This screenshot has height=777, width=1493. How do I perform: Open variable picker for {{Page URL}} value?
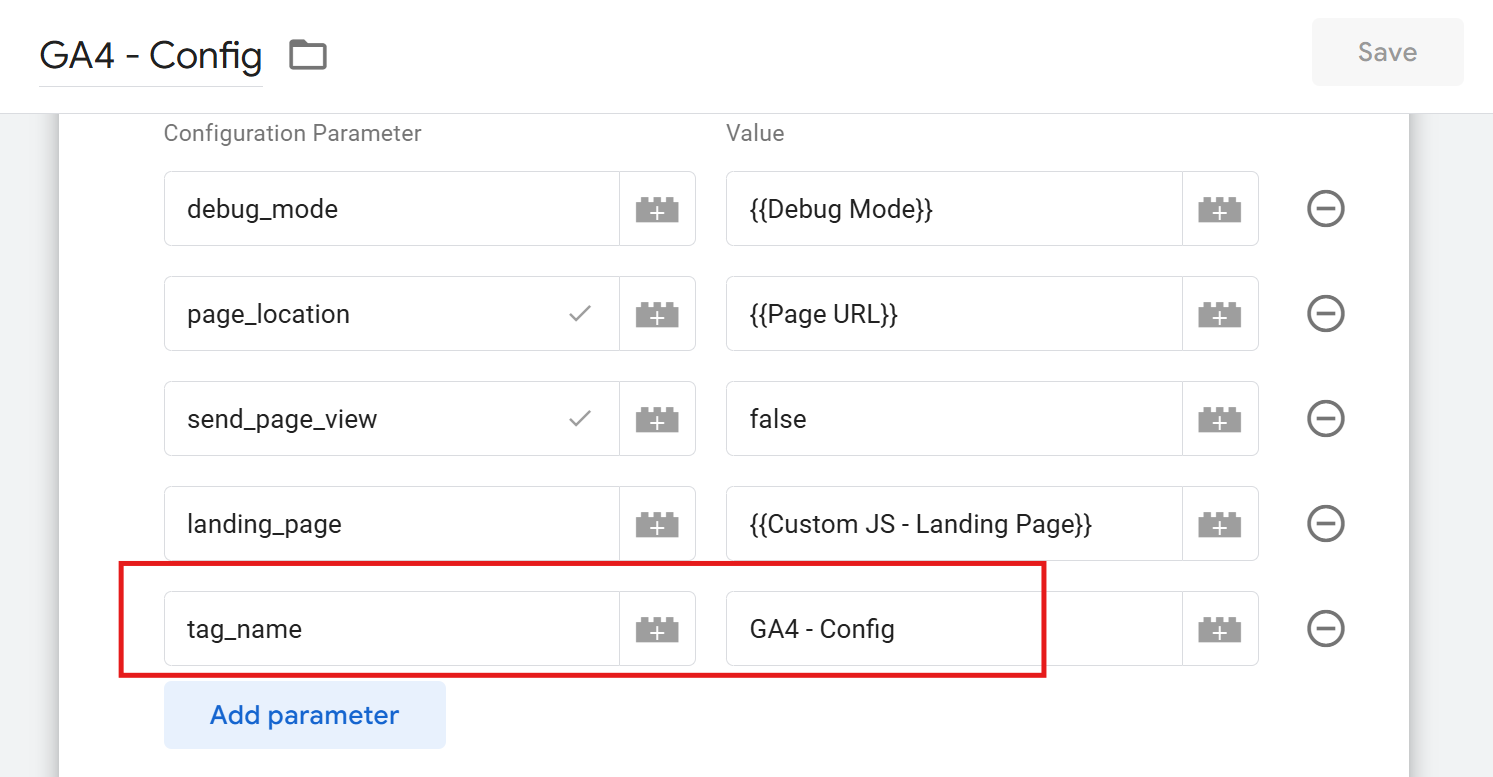tap(1220, 314)
